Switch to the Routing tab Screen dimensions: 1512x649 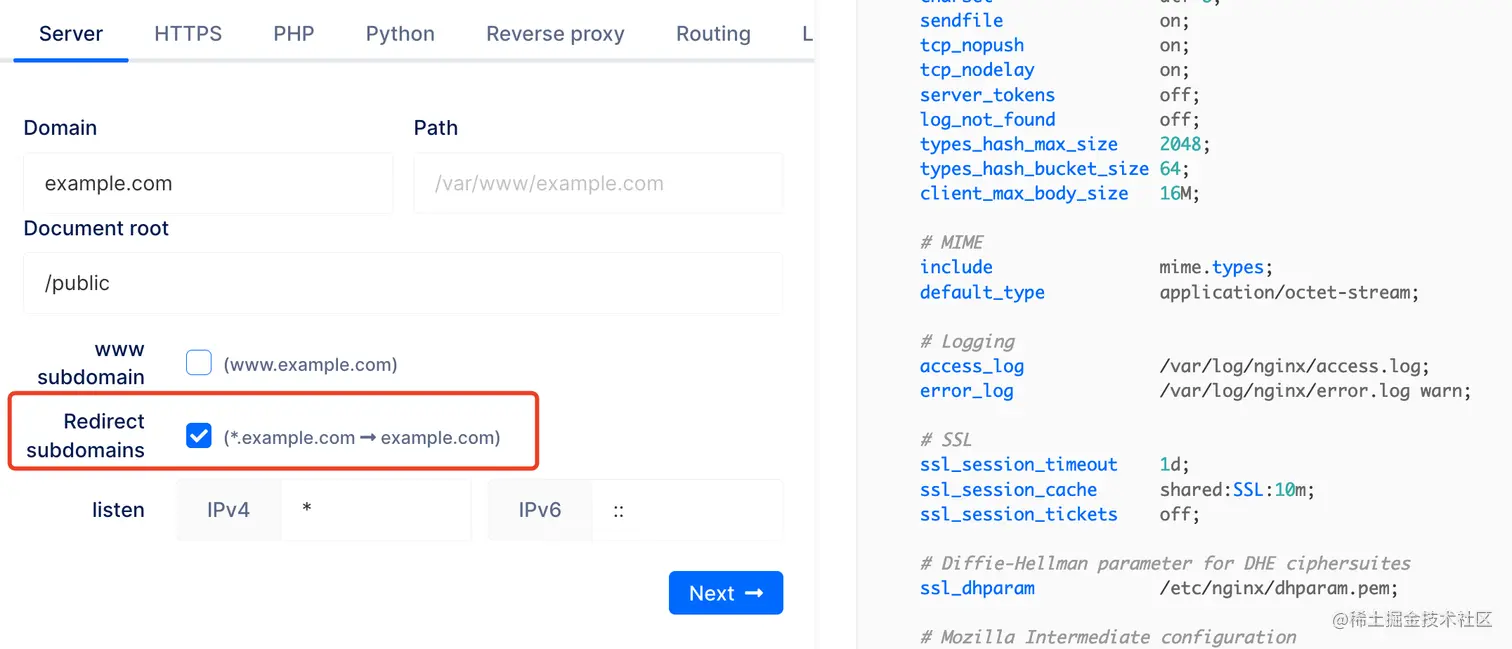pos(713,33)
